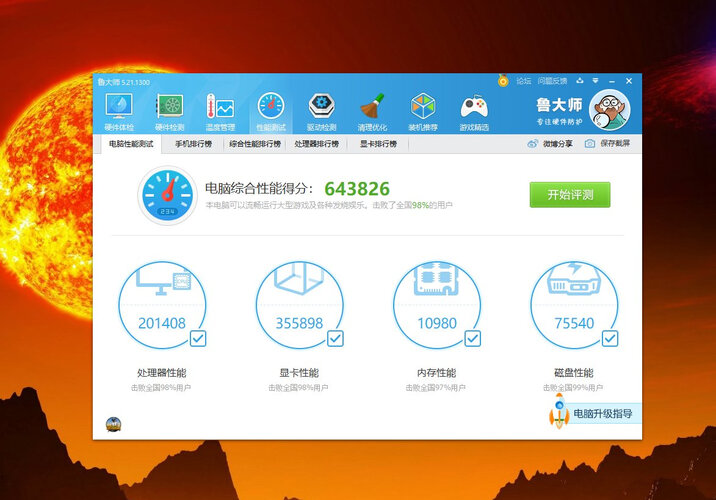Close the 鲁大师 window

[629, 81]
